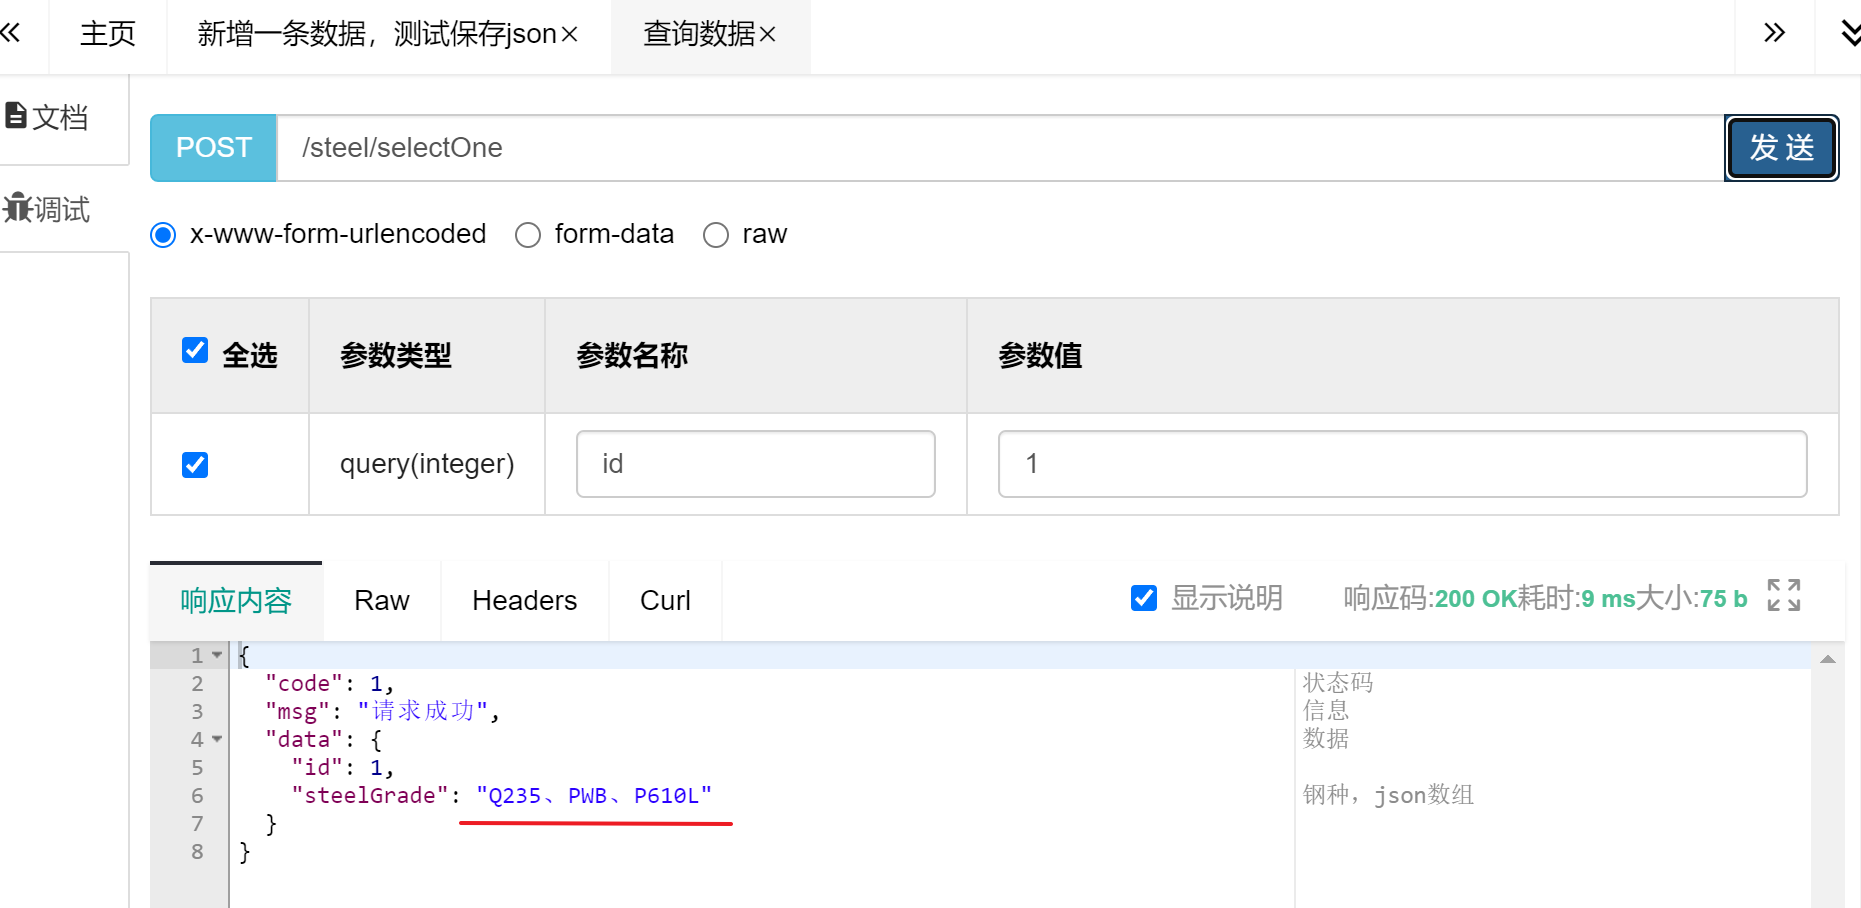Select the raw request body format
Viewport: 1861px width, 908px height.
coord(716,234)
